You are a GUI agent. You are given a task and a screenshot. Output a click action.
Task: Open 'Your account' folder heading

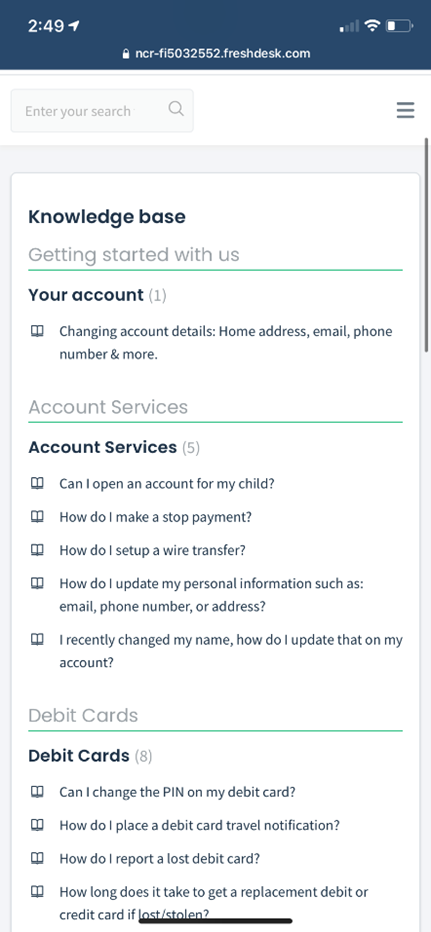86,295
